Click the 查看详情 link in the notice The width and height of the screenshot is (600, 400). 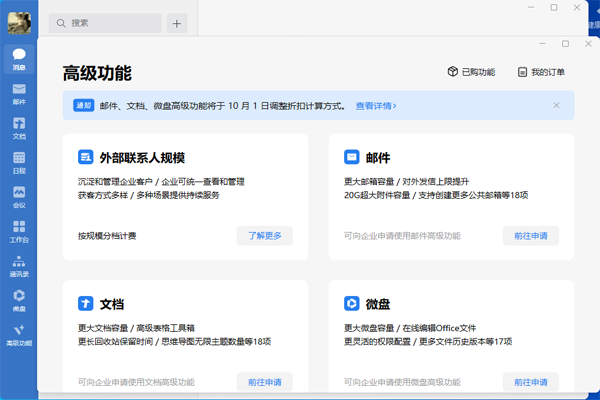coord(376,106)
